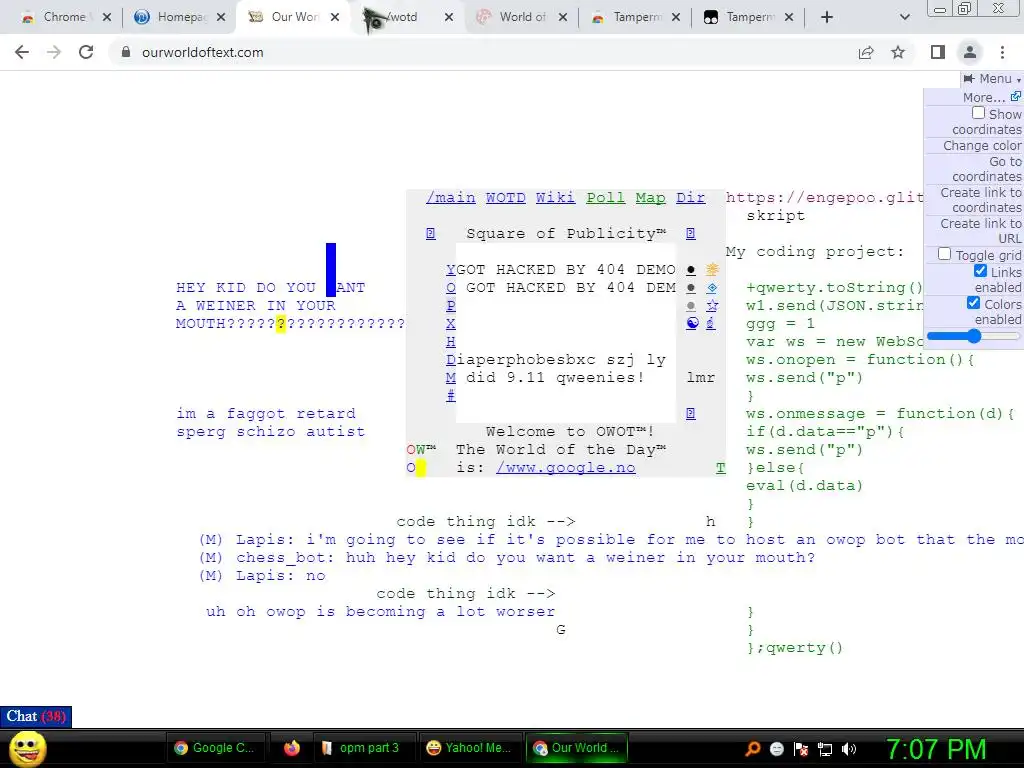Open the 'Our World' taskbar item
Image resolution: width=1024 pixels, height=768 pixels.
tap(576, 748)
